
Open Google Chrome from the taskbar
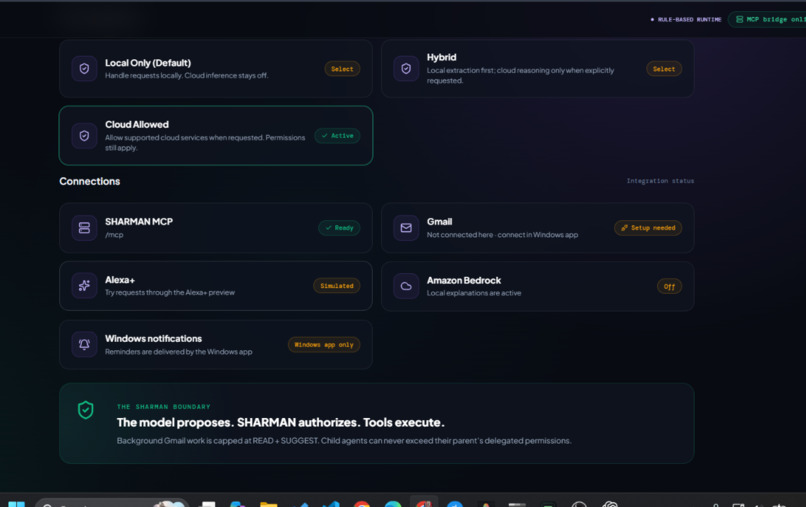362,504
